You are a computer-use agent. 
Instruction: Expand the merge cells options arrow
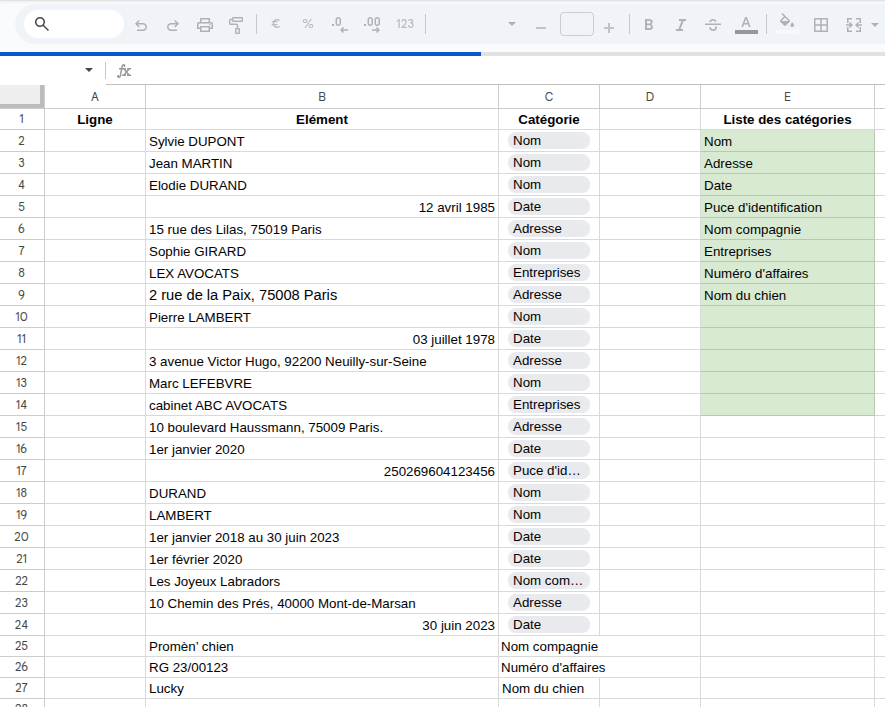click(x=875, y=25)
